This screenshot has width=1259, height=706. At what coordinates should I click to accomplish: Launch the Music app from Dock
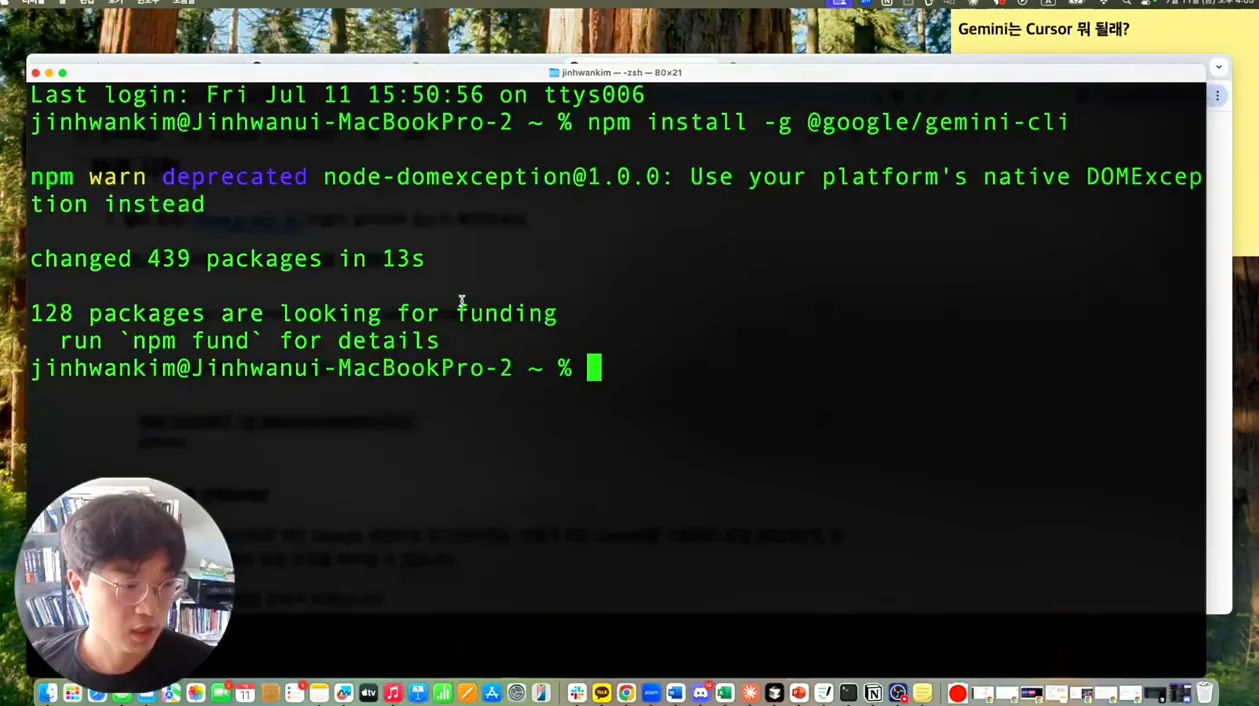click(x=393, y=693)
